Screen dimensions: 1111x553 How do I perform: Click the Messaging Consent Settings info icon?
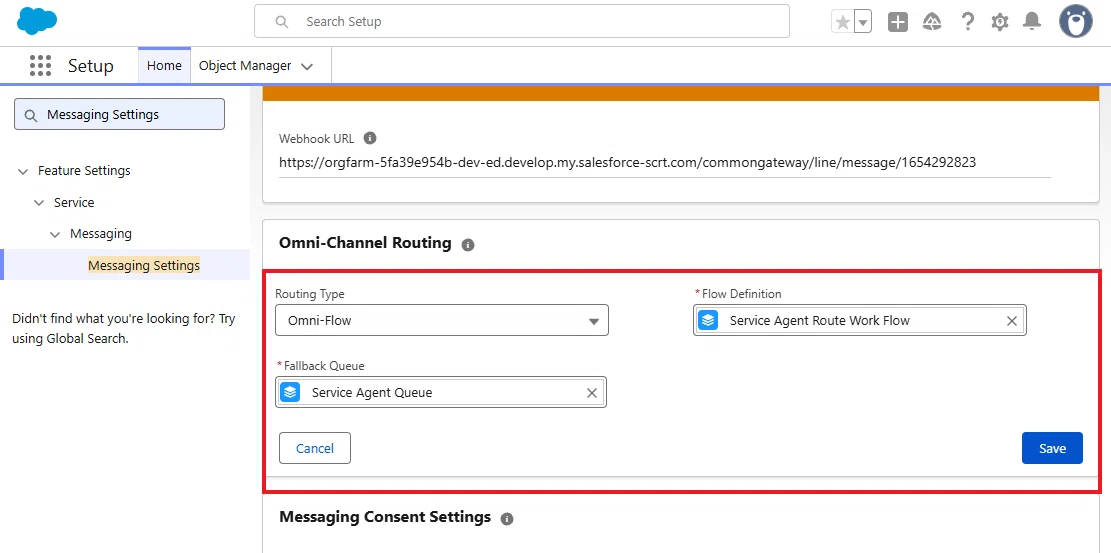pos(507,519)
